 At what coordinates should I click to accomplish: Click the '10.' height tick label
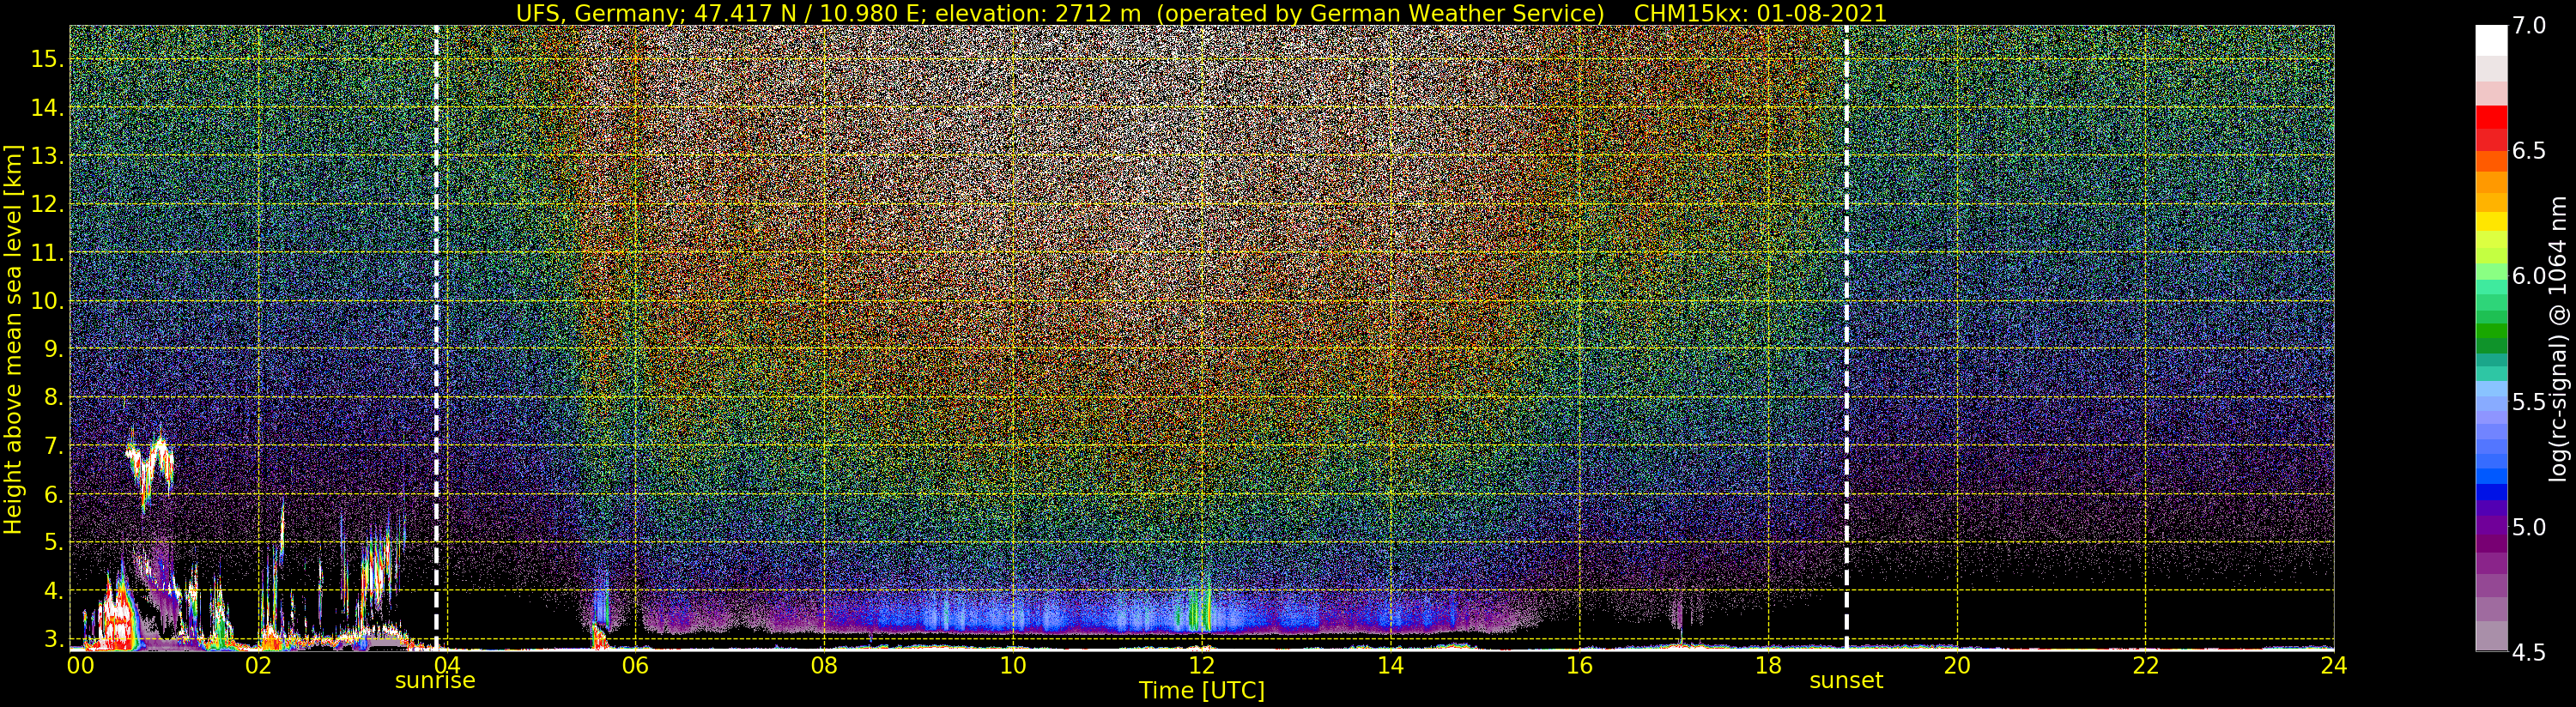pyautogui.click(x=47, y=301)
